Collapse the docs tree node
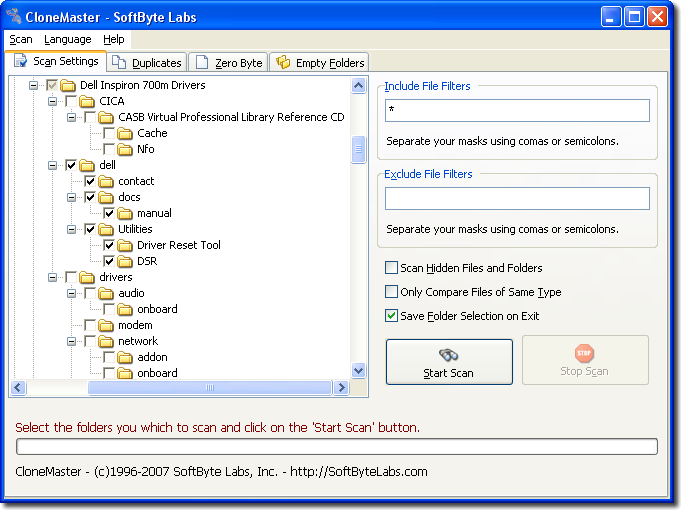The width and height of the screenshot is (681, 510). pyautogui.click(x=71, y=197)
